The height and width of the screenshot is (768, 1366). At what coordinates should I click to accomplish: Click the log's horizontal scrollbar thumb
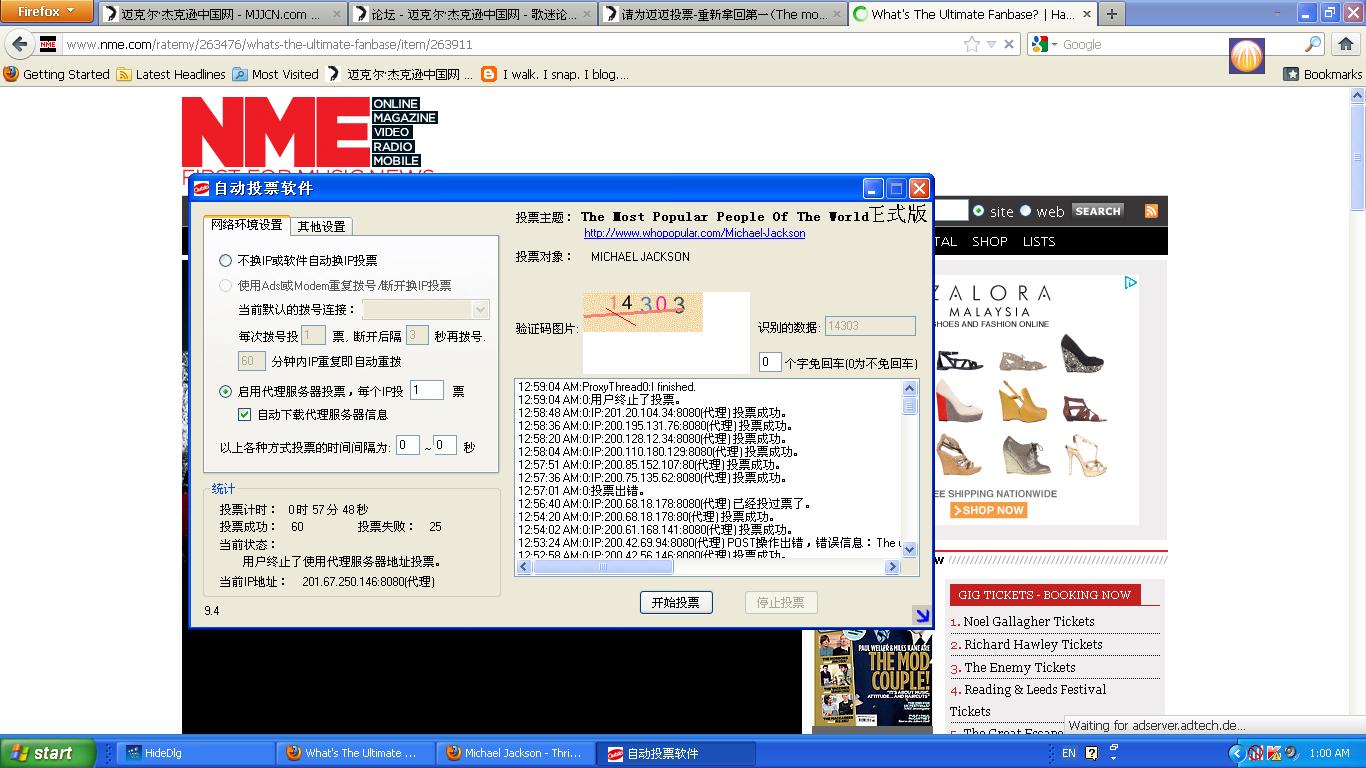(603, 567)
